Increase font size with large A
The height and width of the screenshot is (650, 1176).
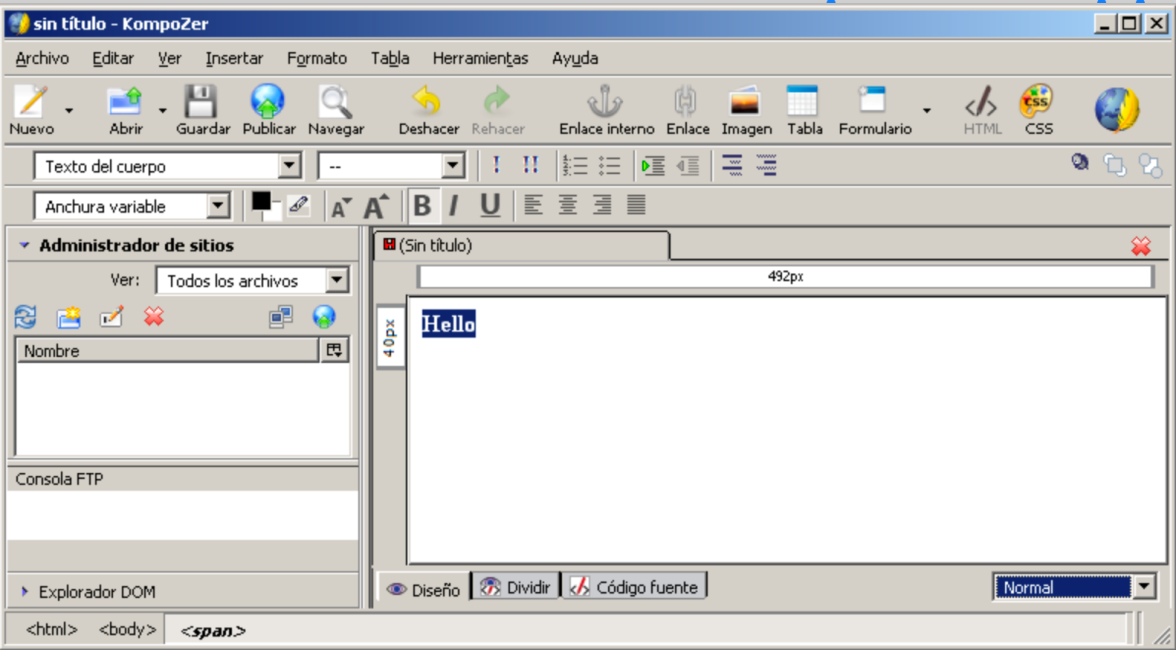(x=376, y=206)
